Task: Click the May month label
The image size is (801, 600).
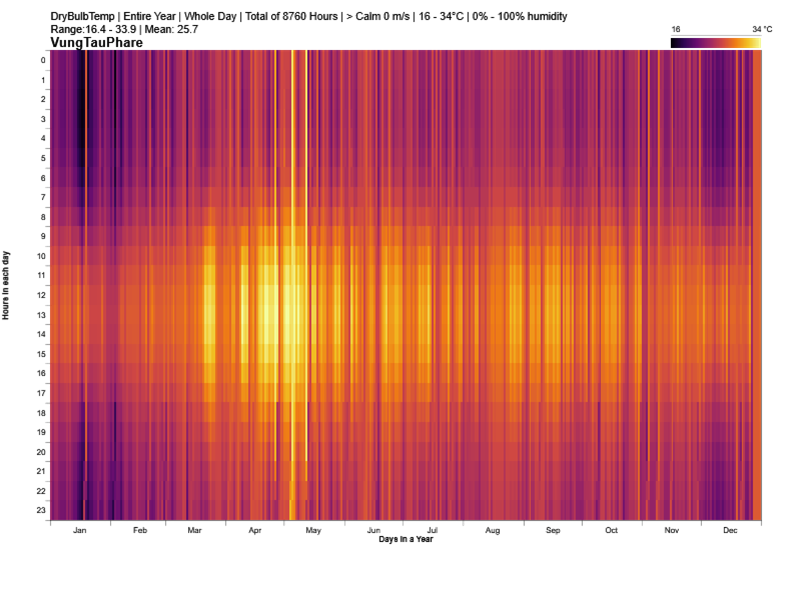Action: click(313, 530)
